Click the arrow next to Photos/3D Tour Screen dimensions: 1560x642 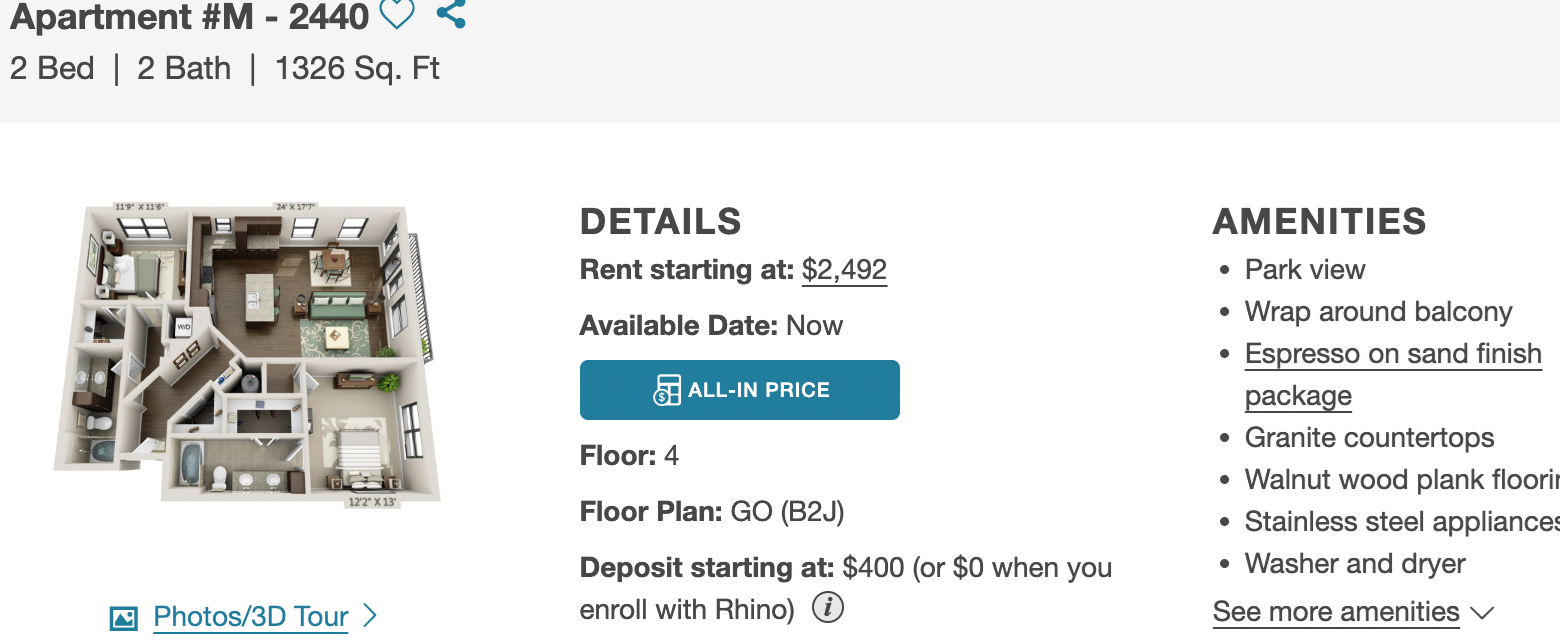click(369, 615)
